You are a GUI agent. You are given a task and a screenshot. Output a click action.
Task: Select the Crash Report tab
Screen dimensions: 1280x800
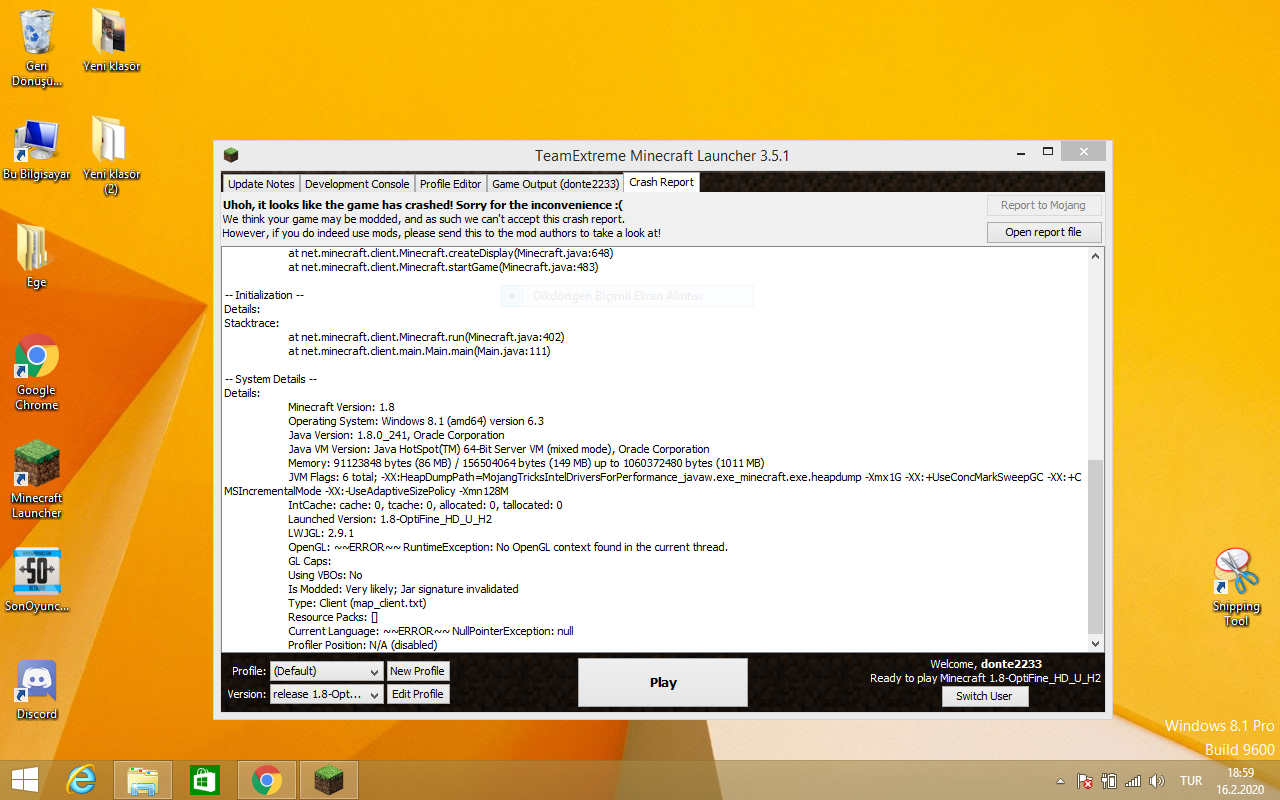click(x=662, y=183)
